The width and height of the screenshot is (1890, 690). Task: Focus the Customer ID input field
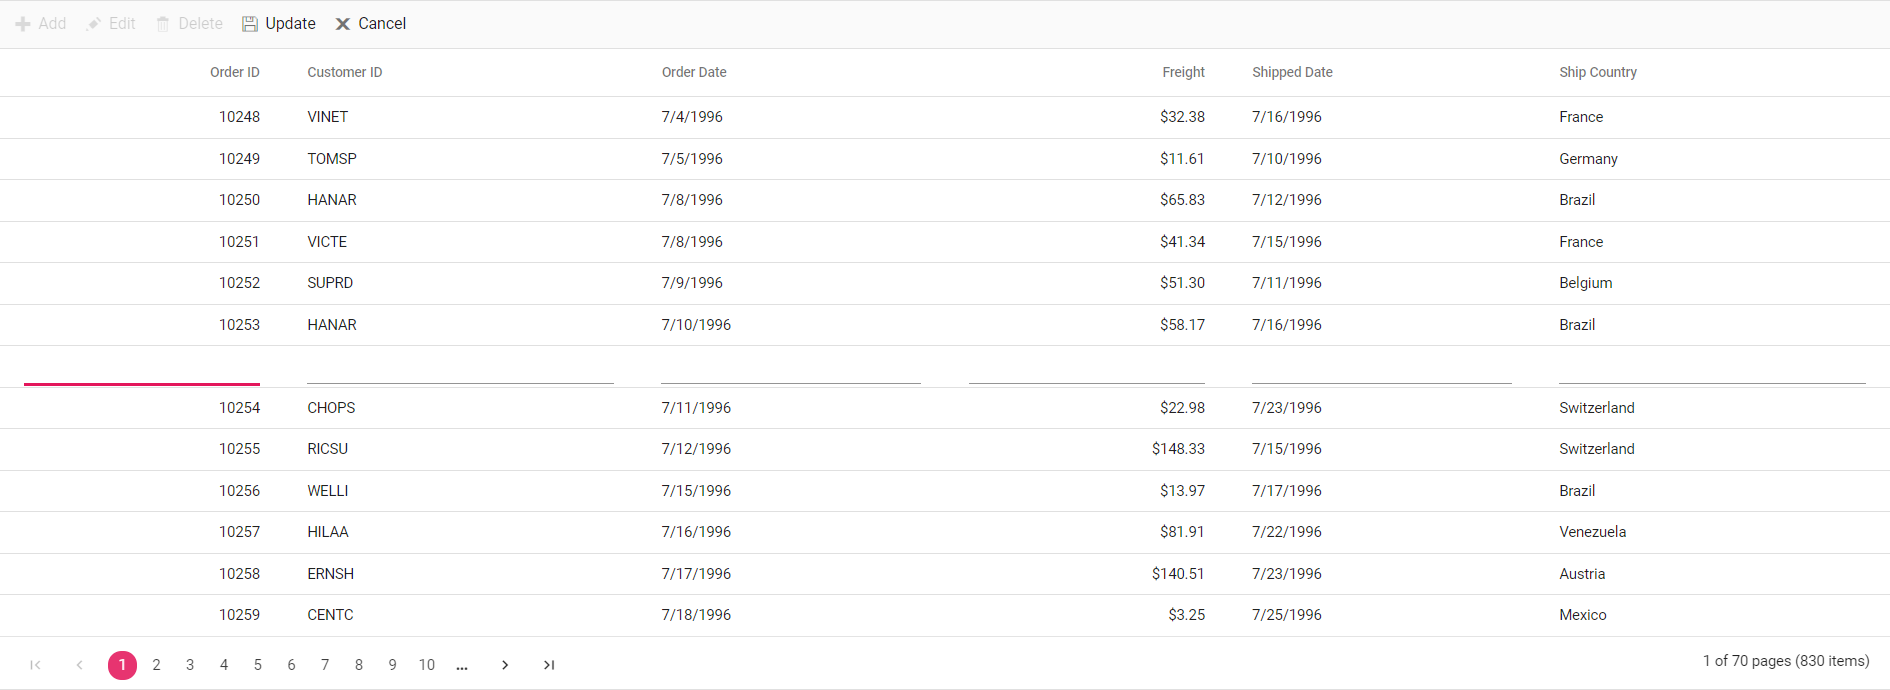tap(460, 368)
